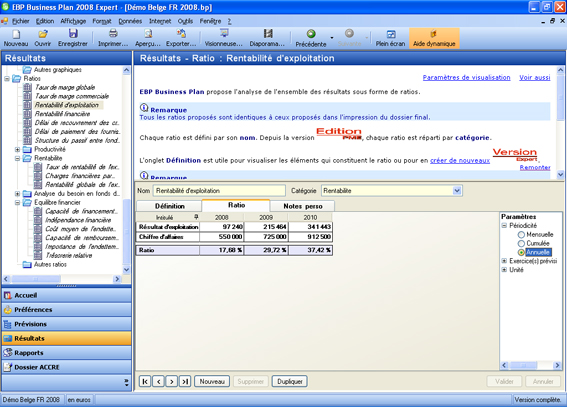Open the Fichier menu
Image resolution: width=567 pixels, height=407 pixels.
21,21
